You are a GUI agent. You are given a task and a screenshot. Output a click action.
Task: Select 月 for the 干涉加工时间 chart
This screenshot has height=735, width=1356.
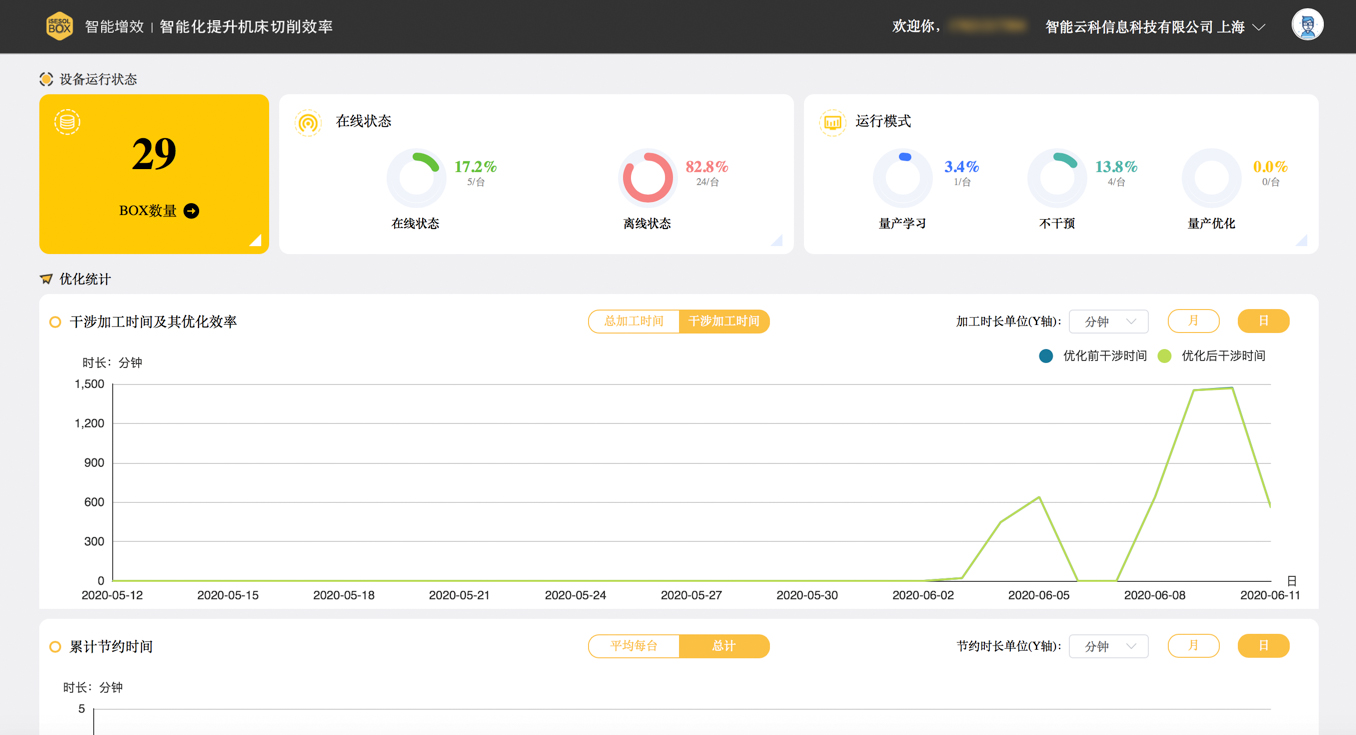pos(1193,321)
